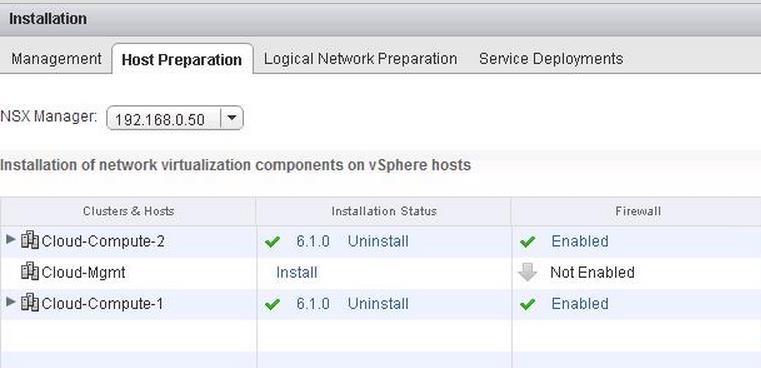The image size is (761, 368).
Task: Select the Cloud-Mgmt row name
Action: (x=83, y=272)
